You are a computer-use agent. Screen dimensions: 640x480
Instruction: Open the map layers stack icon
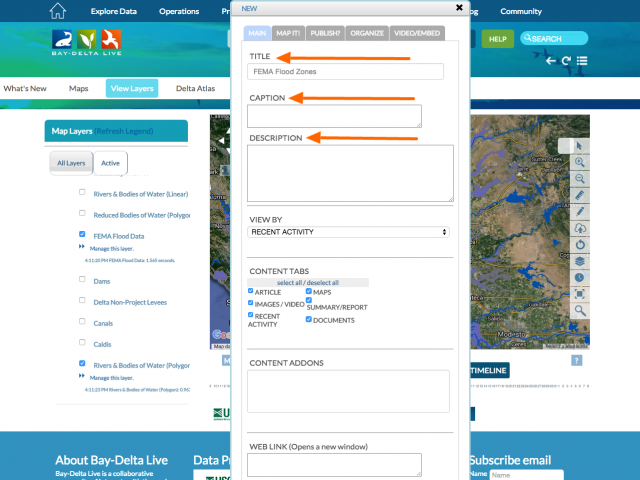pos(580,261)
